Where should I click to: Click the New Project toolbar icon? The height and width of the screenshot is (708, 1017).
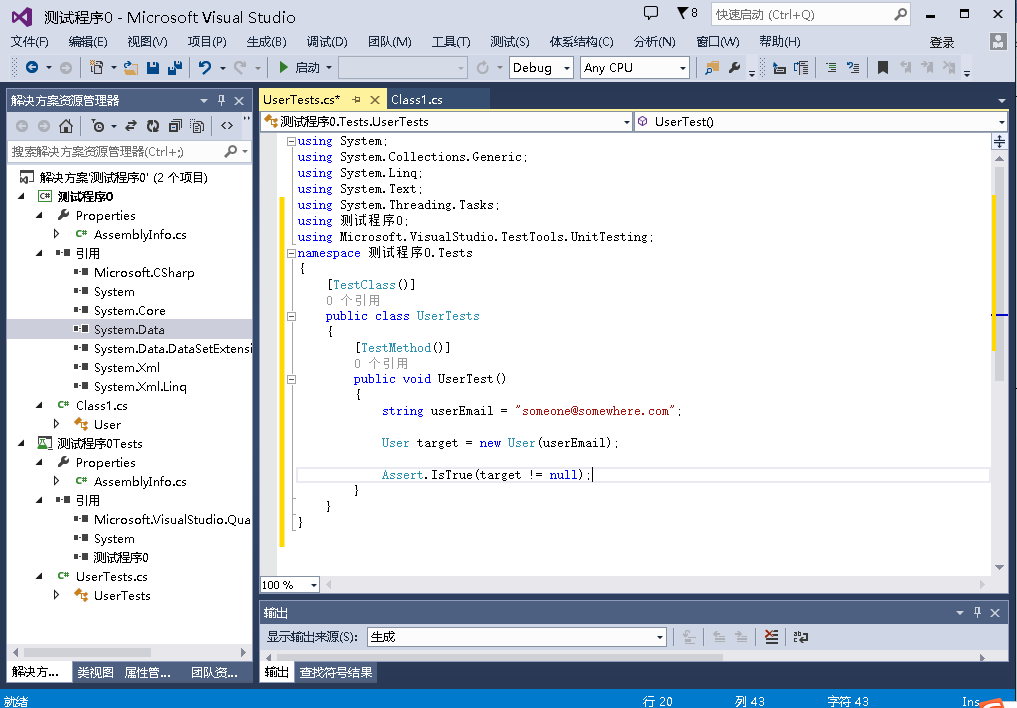[97, 67]
